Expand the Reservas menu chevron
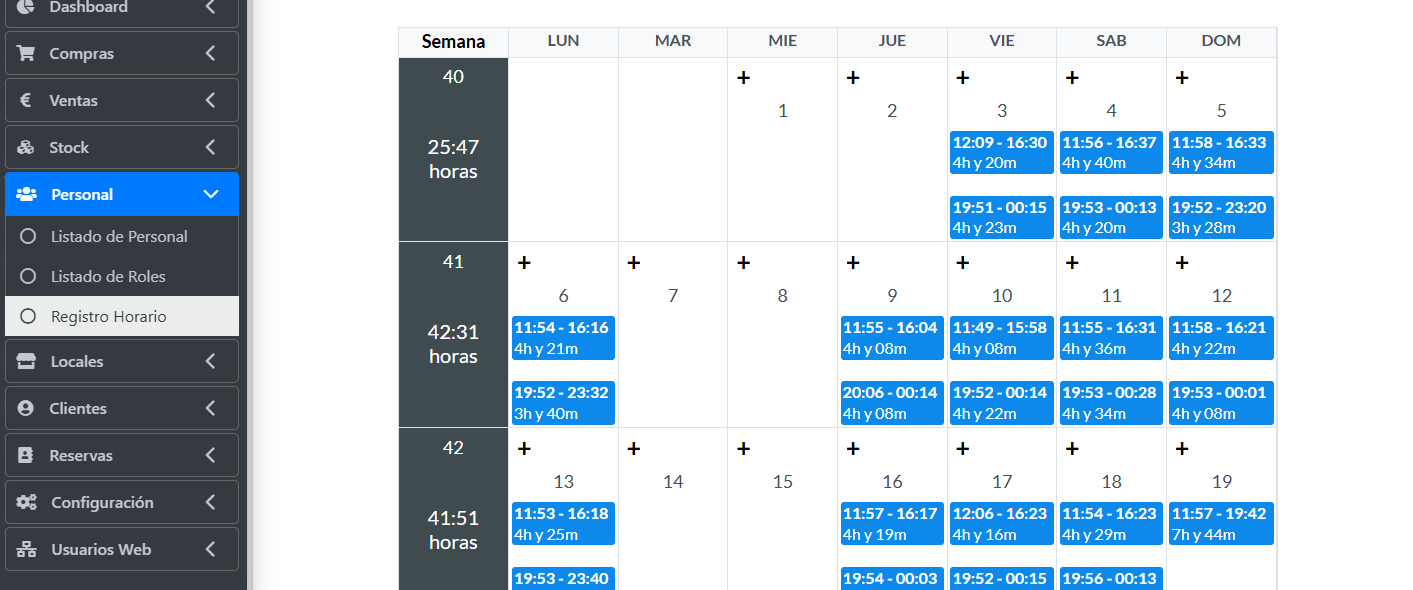The height and width of the screenshot is (590, 1413). [210, 455]
